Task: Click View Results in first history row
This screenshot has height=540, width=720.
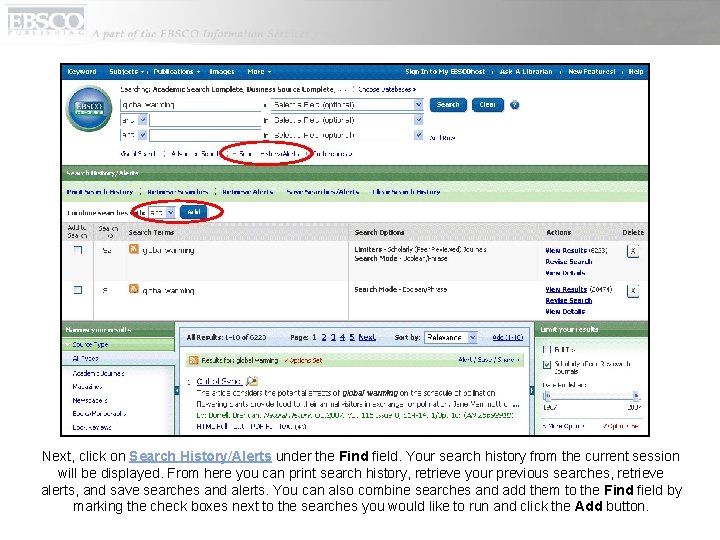Action: coord(566,250)
